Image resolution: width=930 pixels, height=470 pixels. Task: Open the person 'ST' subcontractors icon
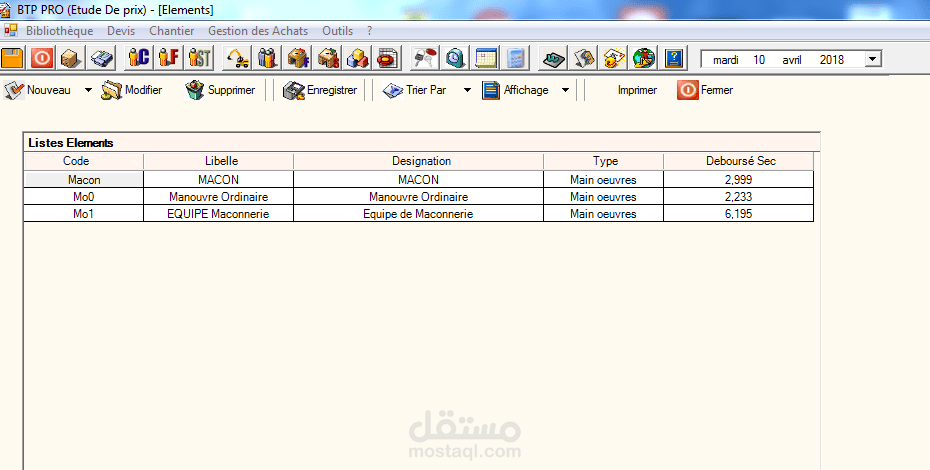point(200,58)
